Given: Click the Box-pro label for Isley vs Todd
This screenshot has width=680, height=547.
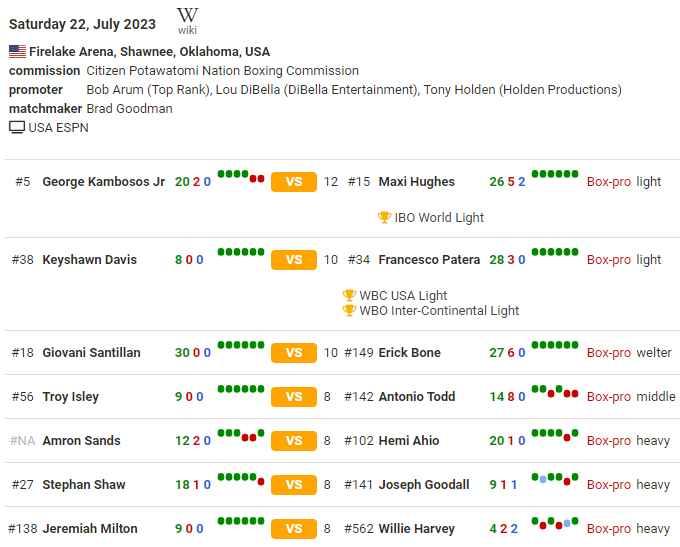Looking at the screenshot, I should click(608, 397).
